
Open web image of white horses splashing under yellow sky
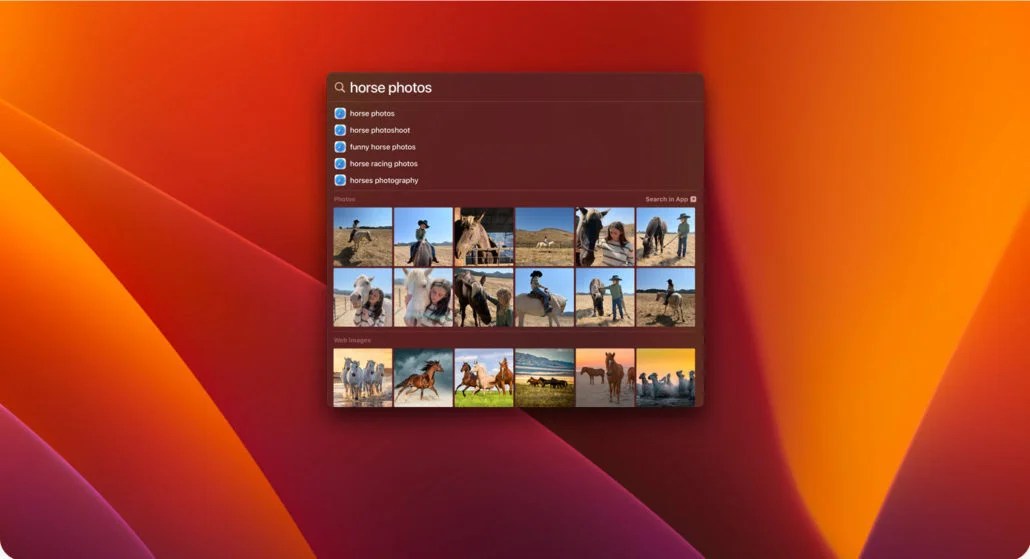pyautogui.click(x=665, y=378)
